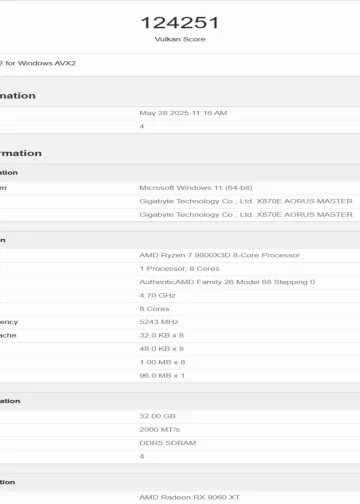Click the '4.70 GHz' value
This screenshot has height=504, width=360.
(157, 295)
